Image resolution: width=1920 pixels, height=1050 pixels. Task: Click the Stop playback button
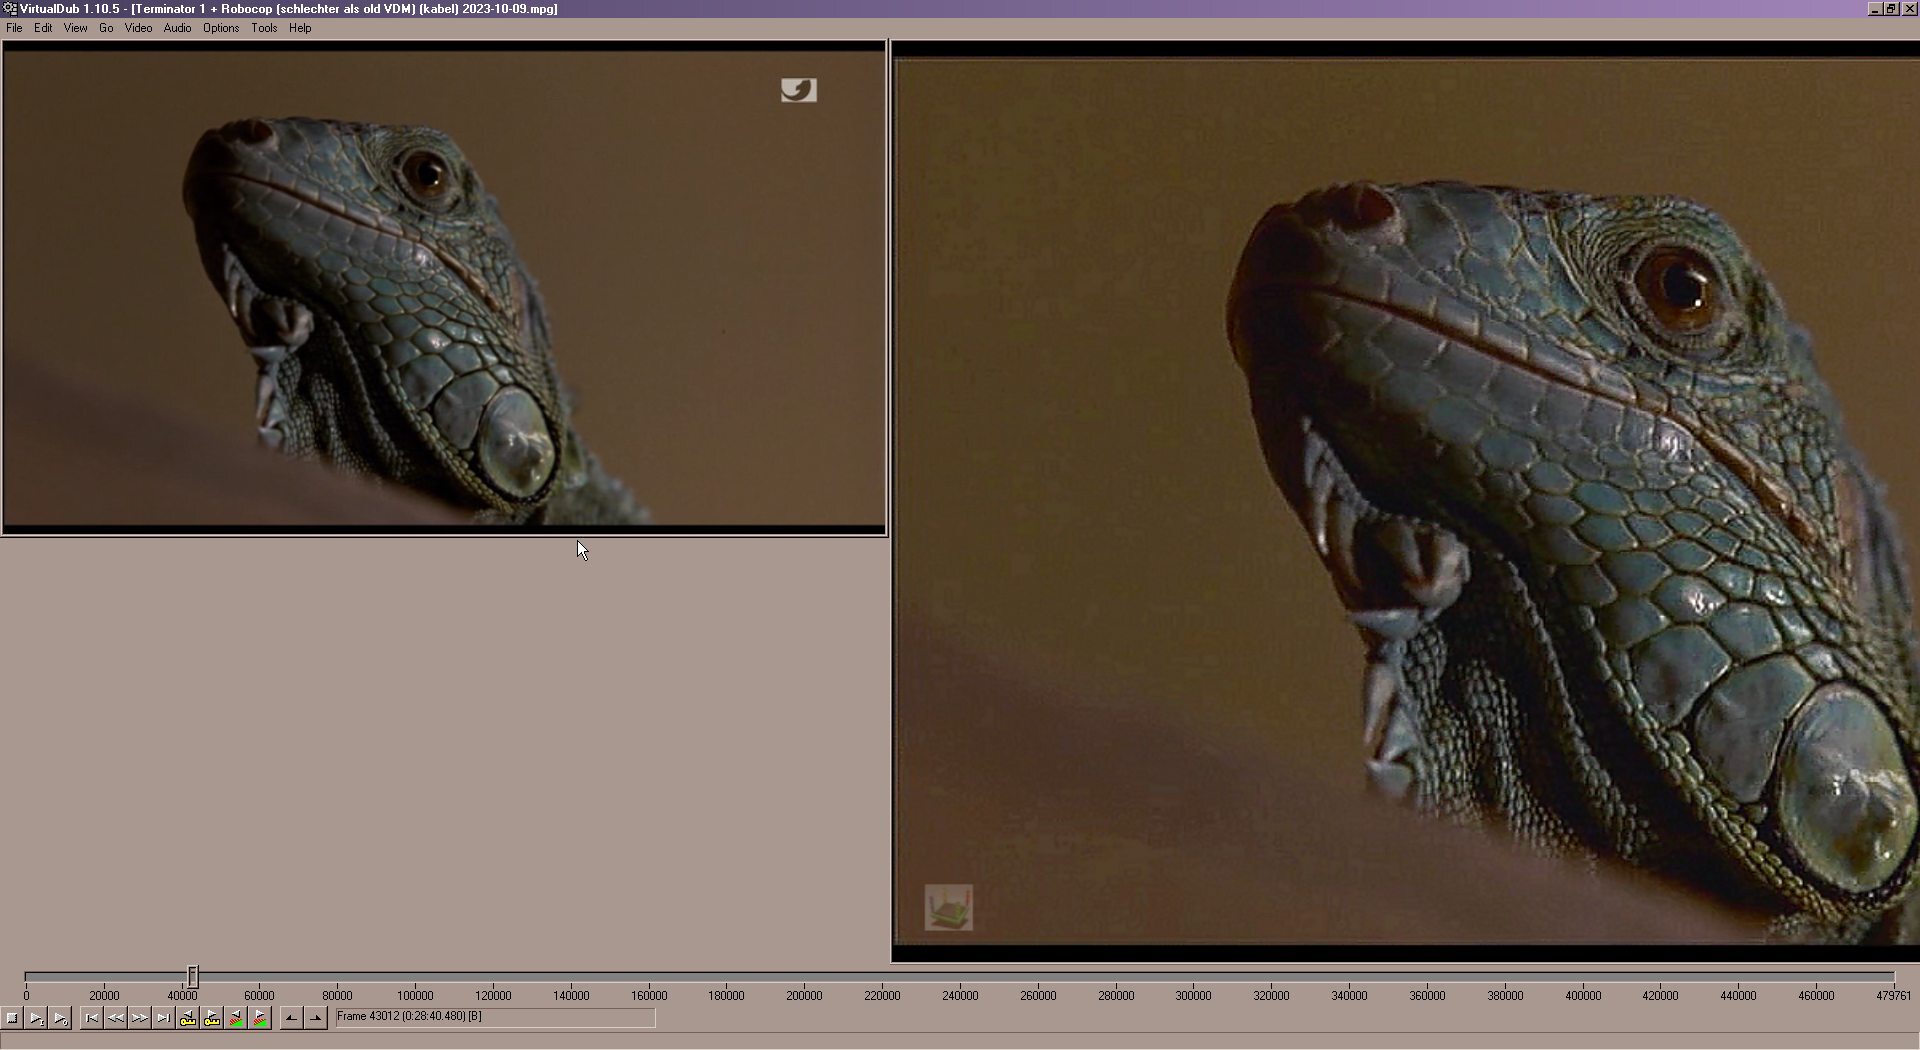pyautogui.click(x=12, y=1018)
